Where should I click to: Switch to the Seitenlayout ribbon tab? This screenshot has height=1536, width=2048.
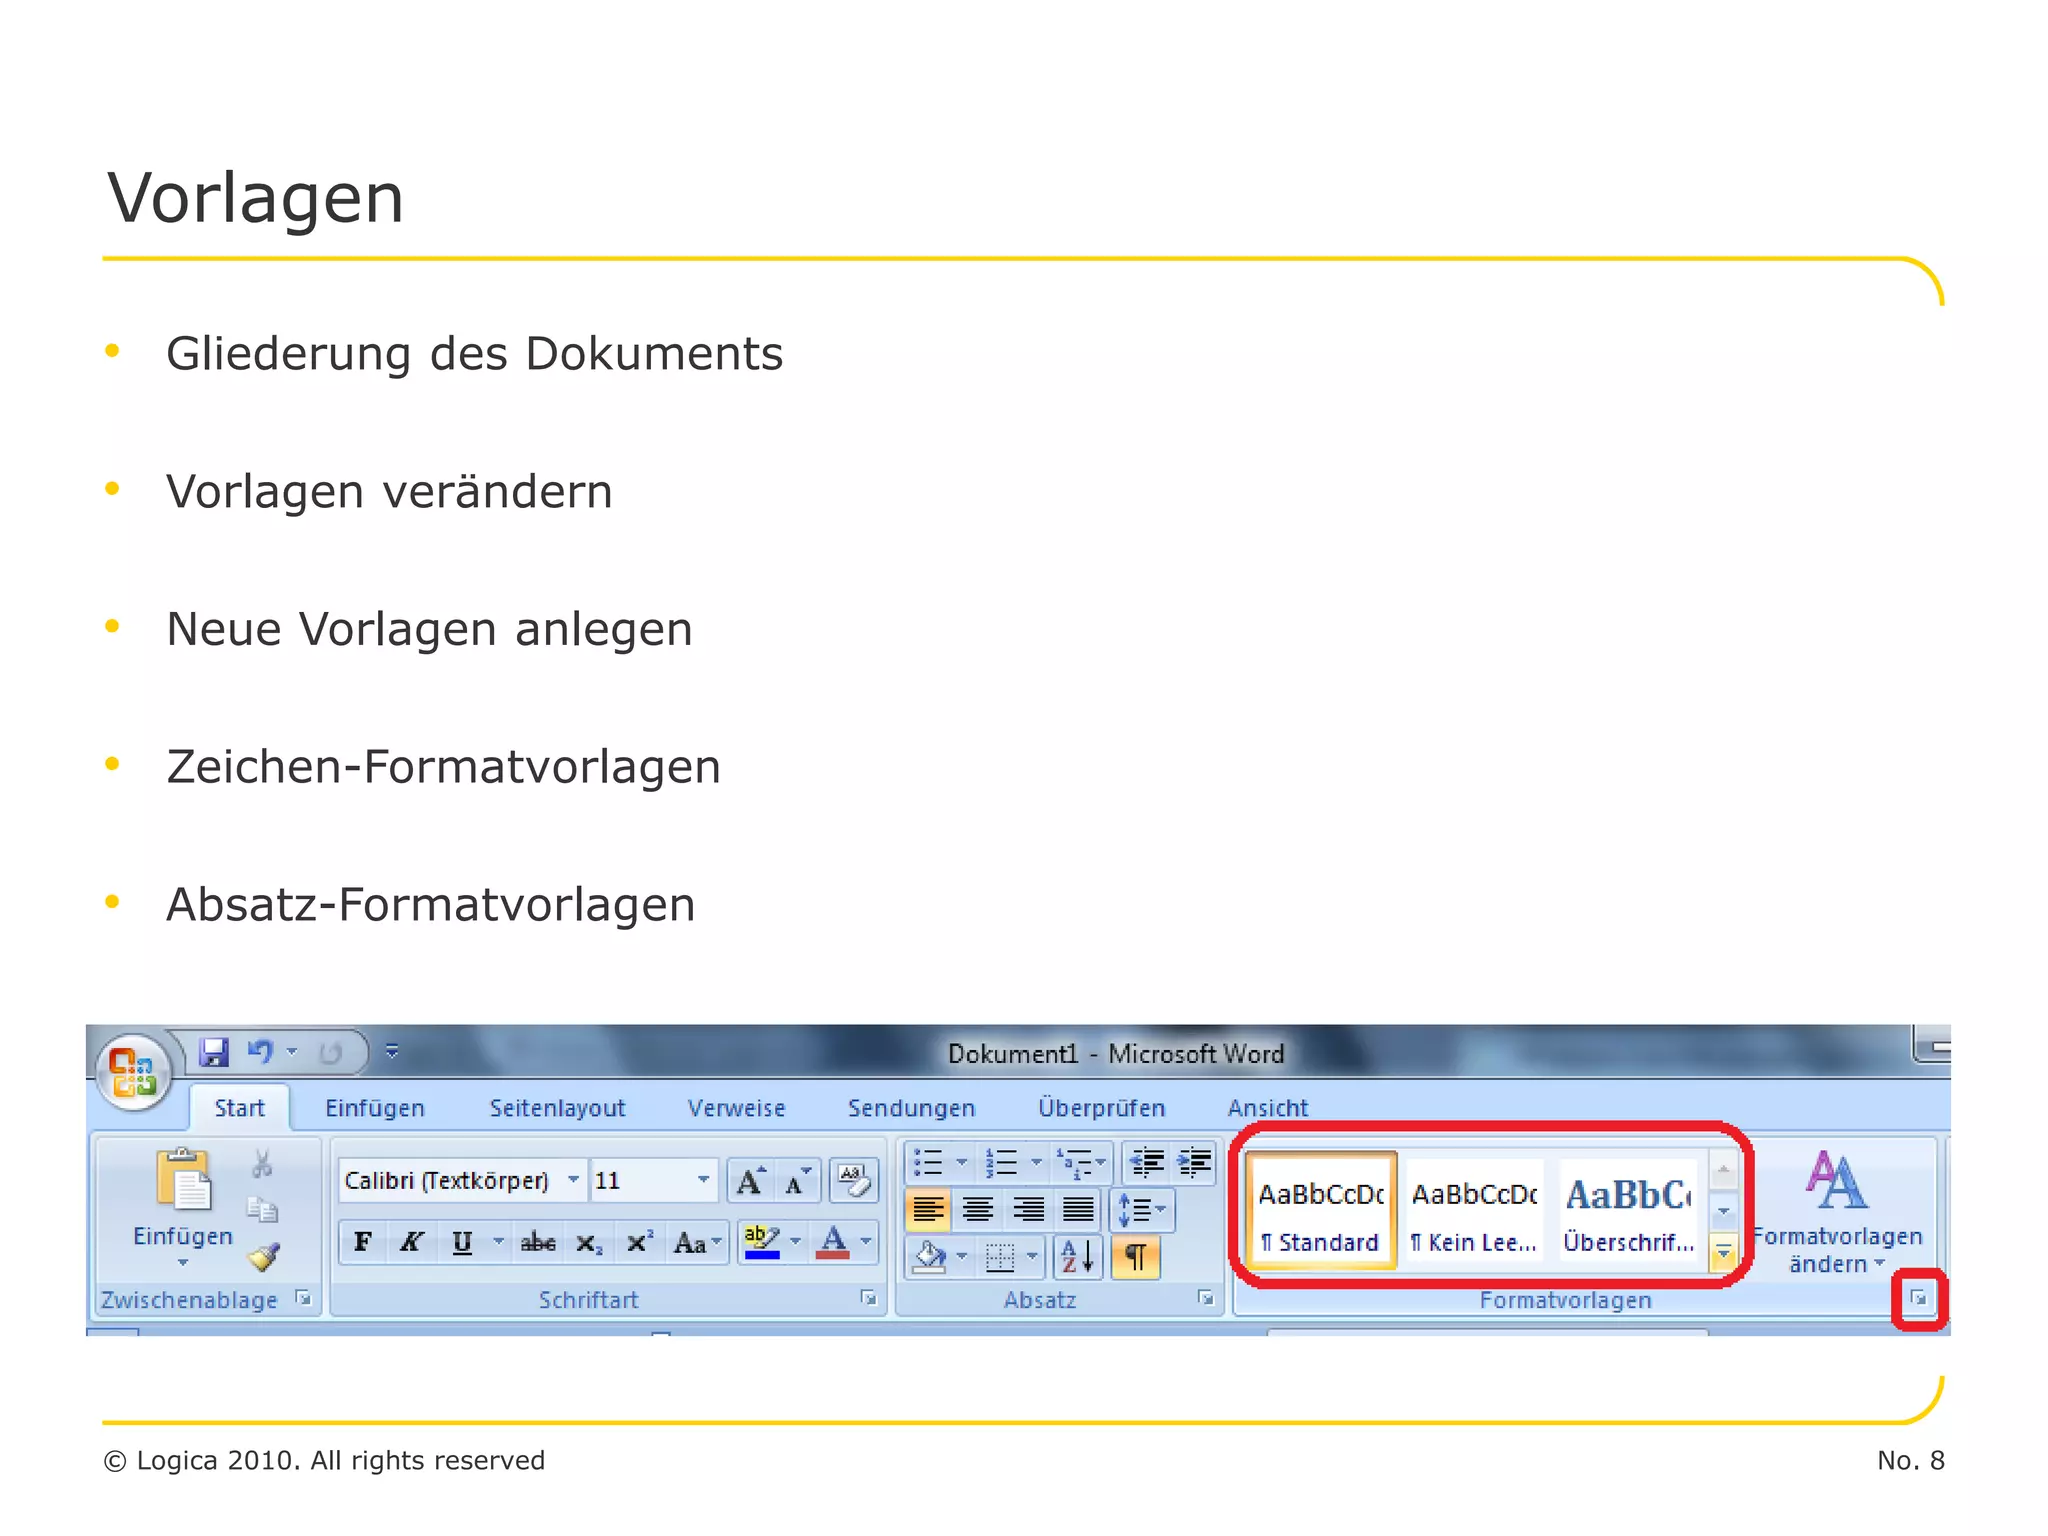pyautogui.click(x=557, y=1108)
